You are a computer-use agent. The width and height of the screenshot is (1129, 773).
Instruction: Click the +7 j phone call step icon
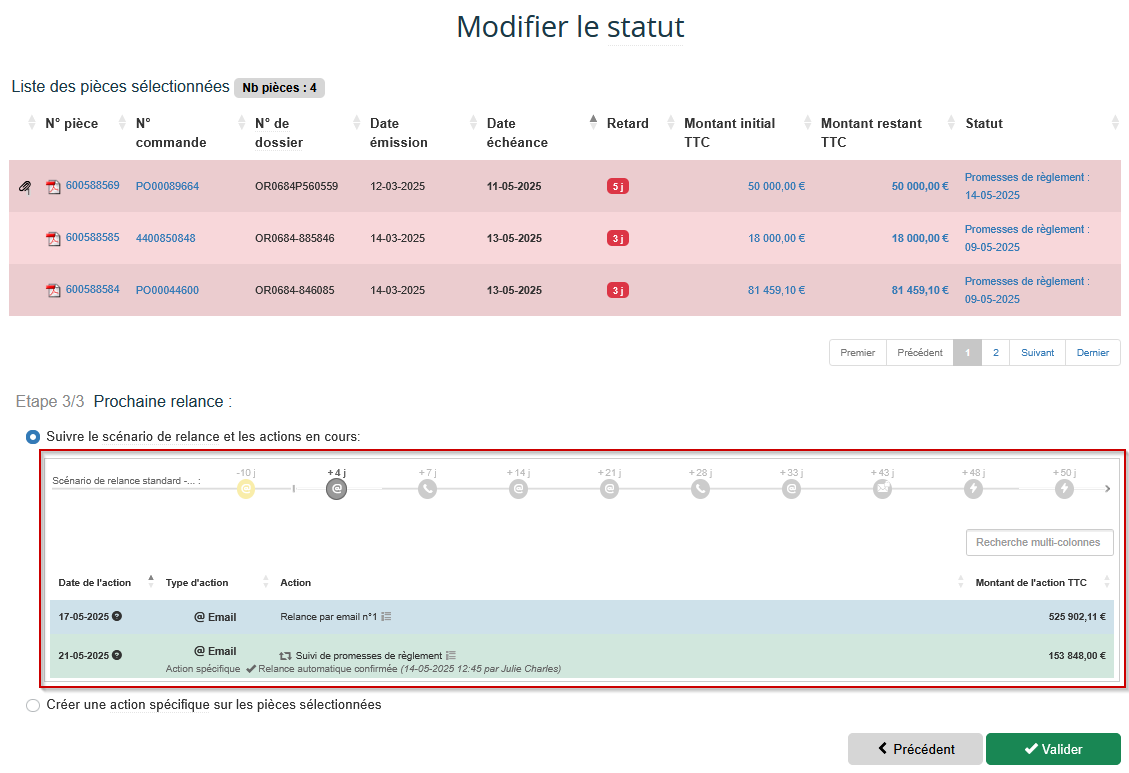coord(428,489)
